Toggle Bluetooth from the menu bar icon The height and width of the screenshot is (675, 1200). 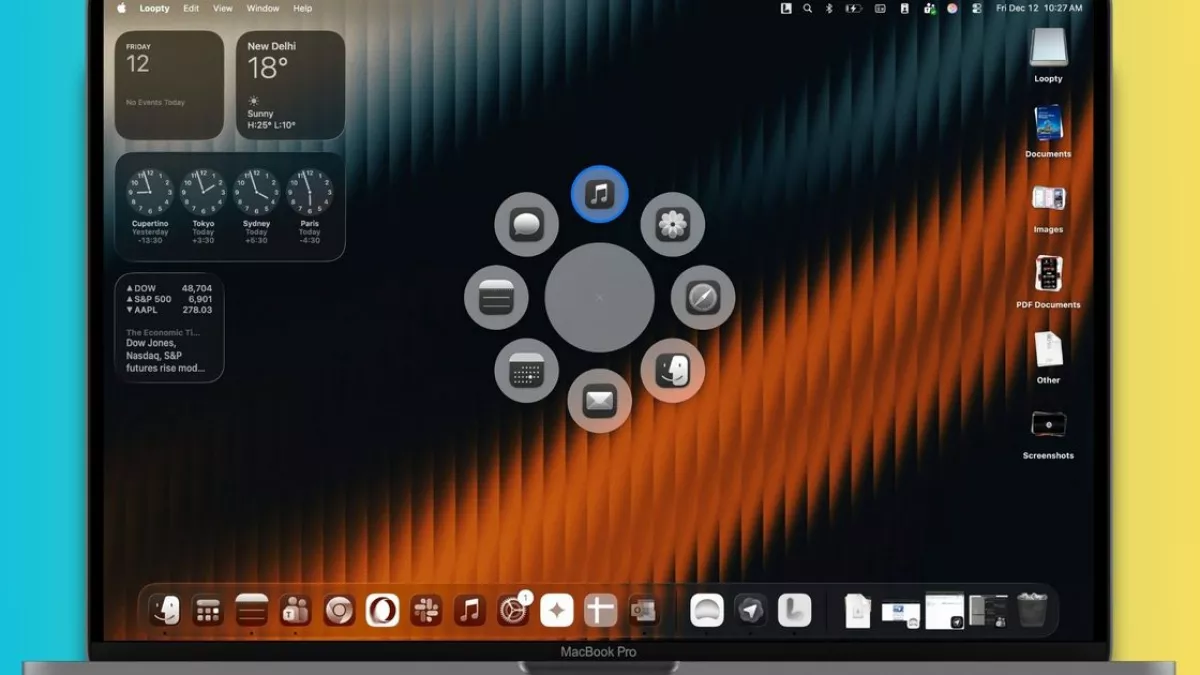829,8
